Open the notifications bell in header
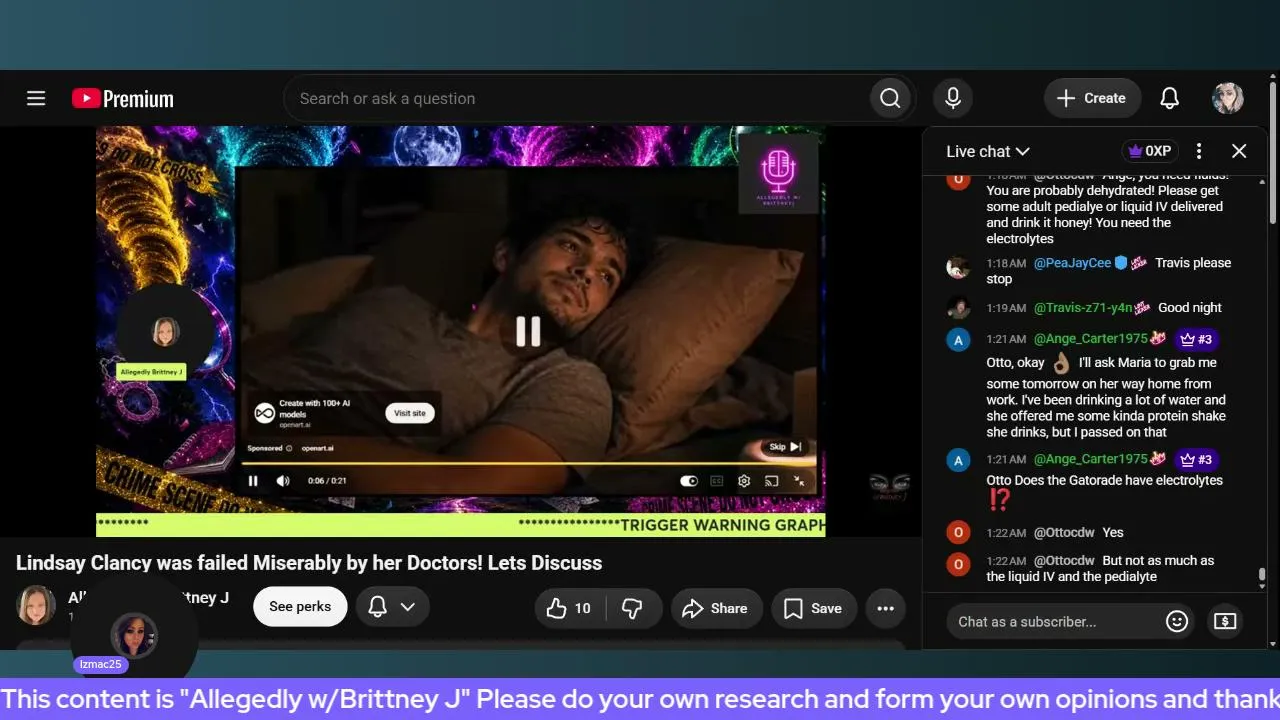This screenshot has height=720, width=1280. pos(1169,98)
